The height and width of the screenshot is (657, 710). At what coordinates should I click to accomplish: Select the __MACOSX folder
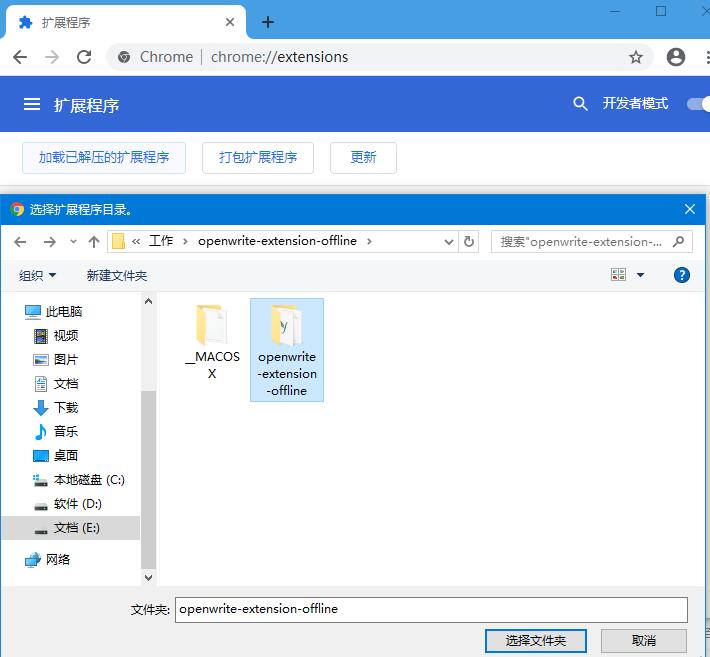click(212, 342)
